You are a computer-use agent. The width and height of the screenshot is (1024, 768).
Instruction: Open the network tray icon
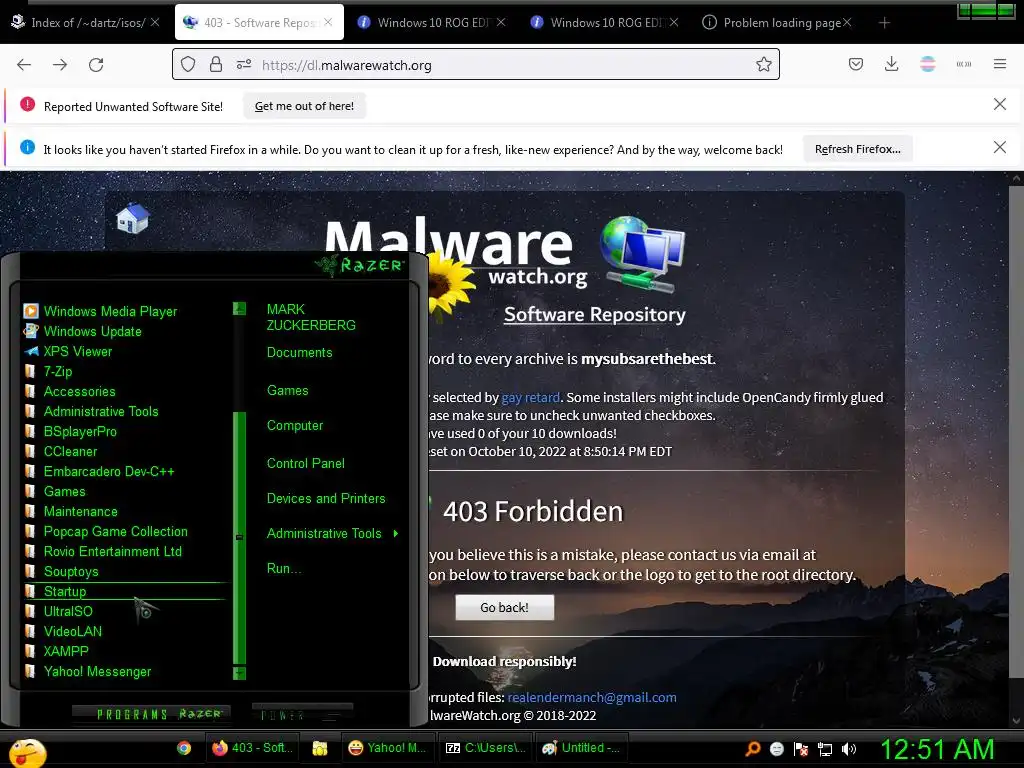825,749
